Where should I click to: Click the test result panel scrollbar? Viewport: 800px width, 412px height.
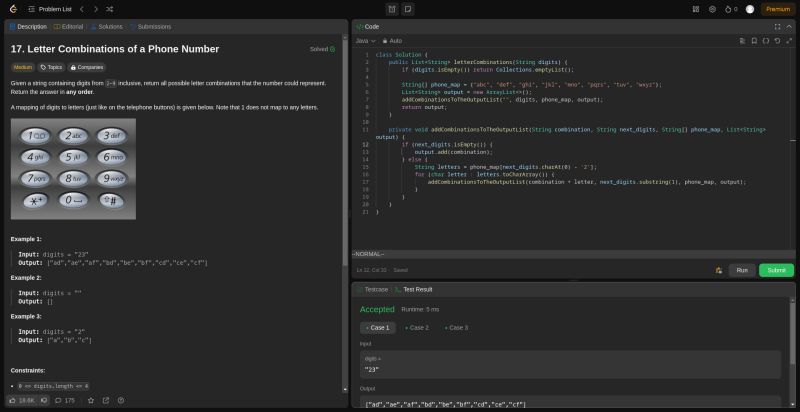tap(792, 331)
